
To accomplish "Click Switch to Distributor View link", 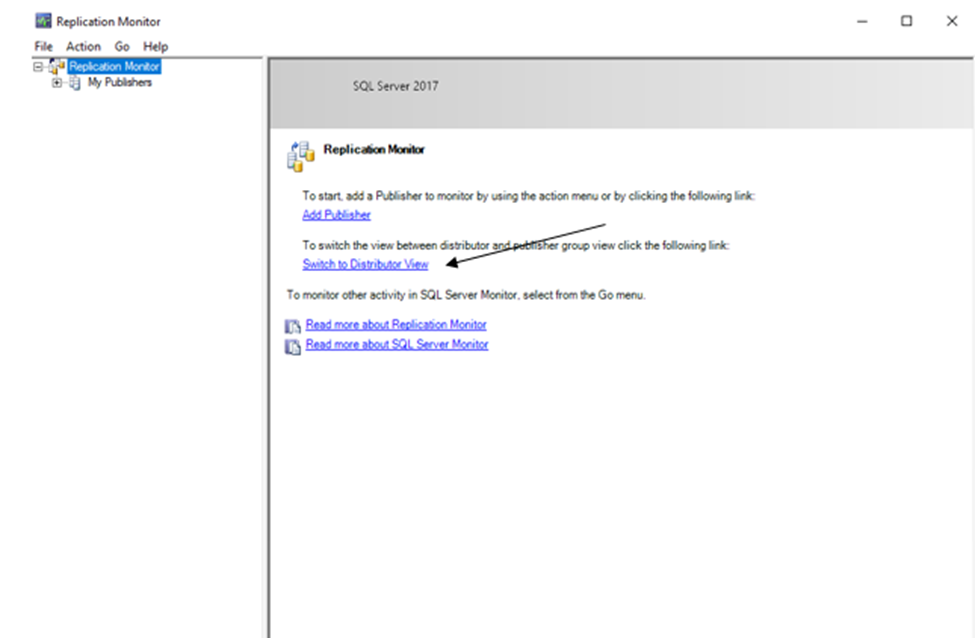I will [366, 264].
